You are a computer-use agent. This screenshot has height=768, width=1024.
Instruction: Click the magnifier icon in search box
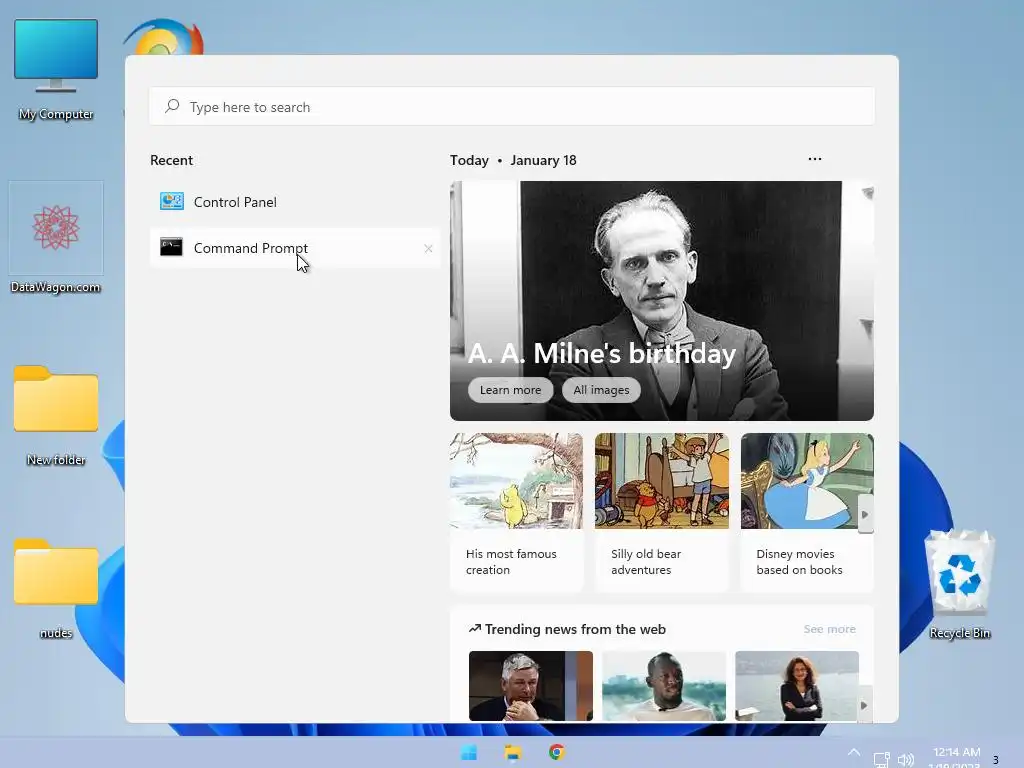coord(172,106)
